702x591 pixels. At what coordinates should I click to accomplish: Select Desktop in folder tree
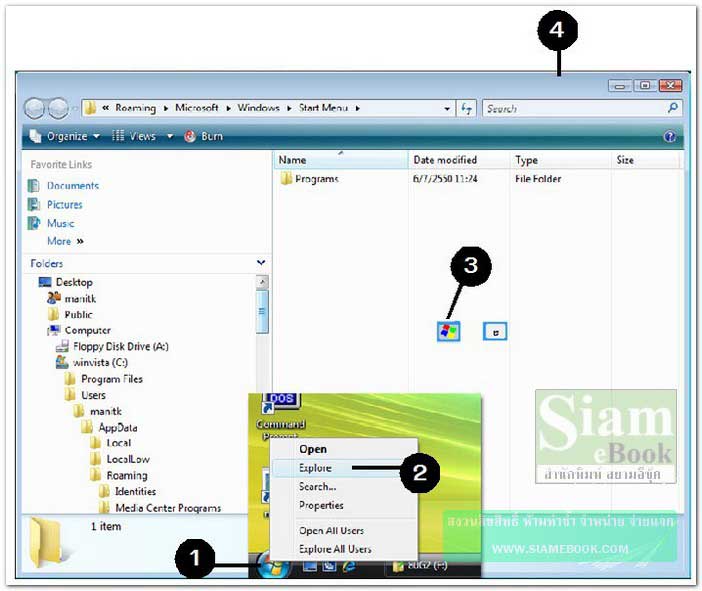74,283
